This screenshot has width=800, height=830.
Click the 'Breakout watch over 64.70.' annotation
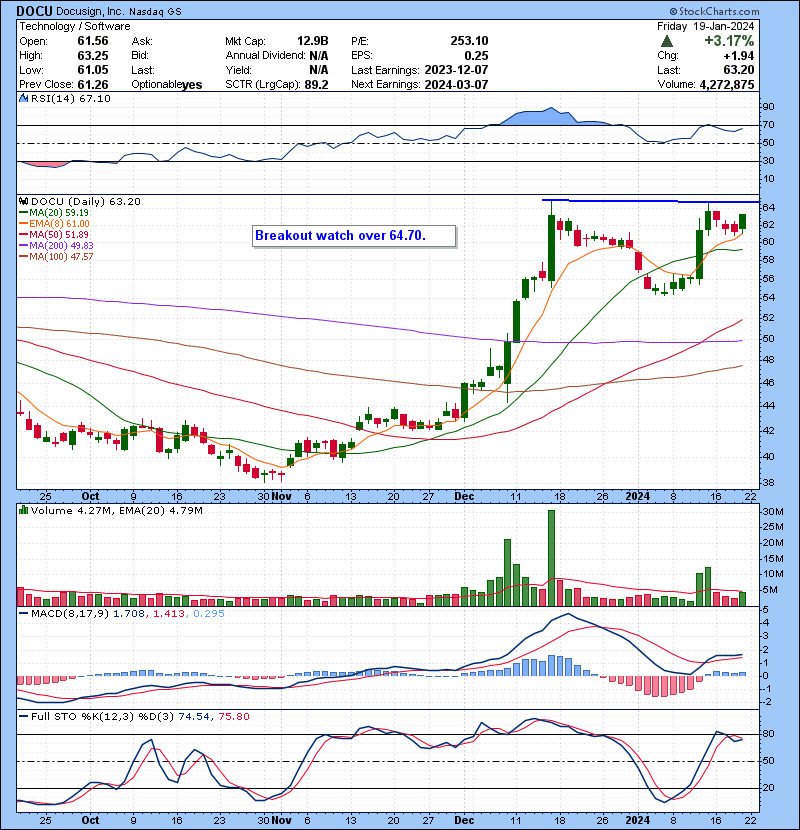click(x=354, y=236)
